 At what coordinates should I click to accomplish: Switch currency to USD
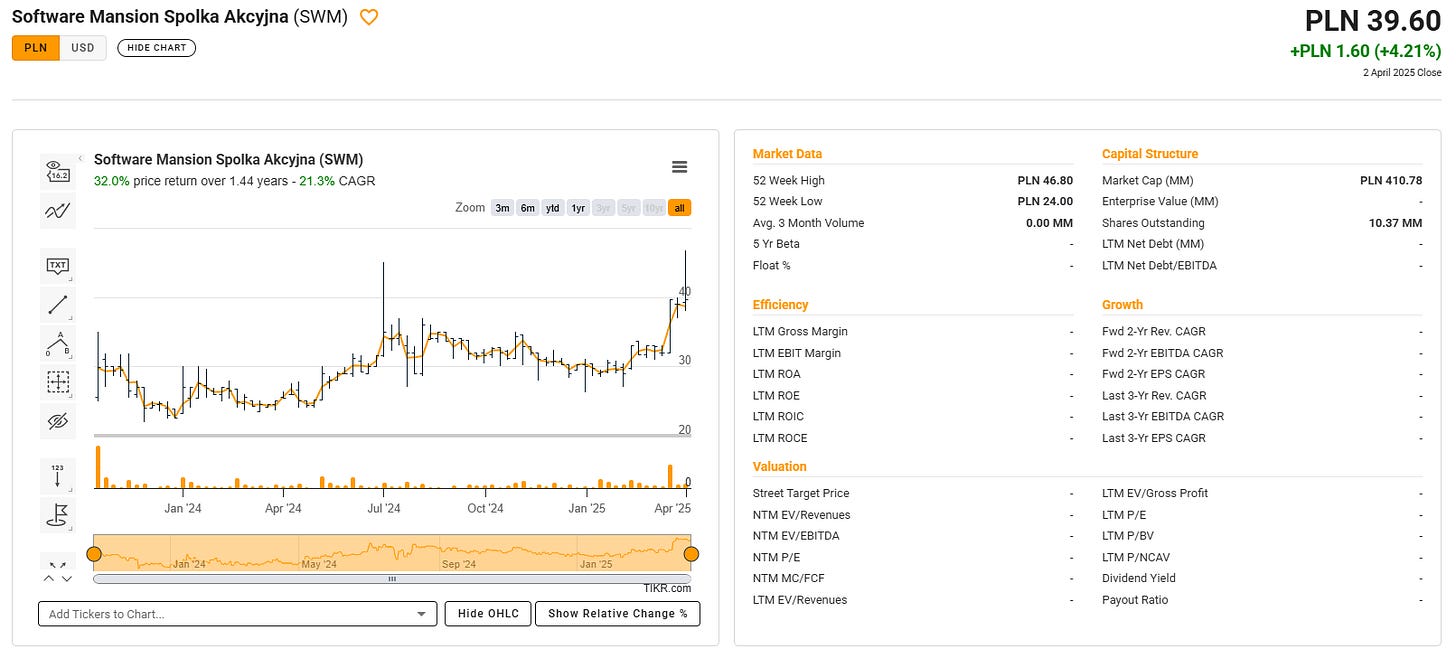(x=83, y=48)
